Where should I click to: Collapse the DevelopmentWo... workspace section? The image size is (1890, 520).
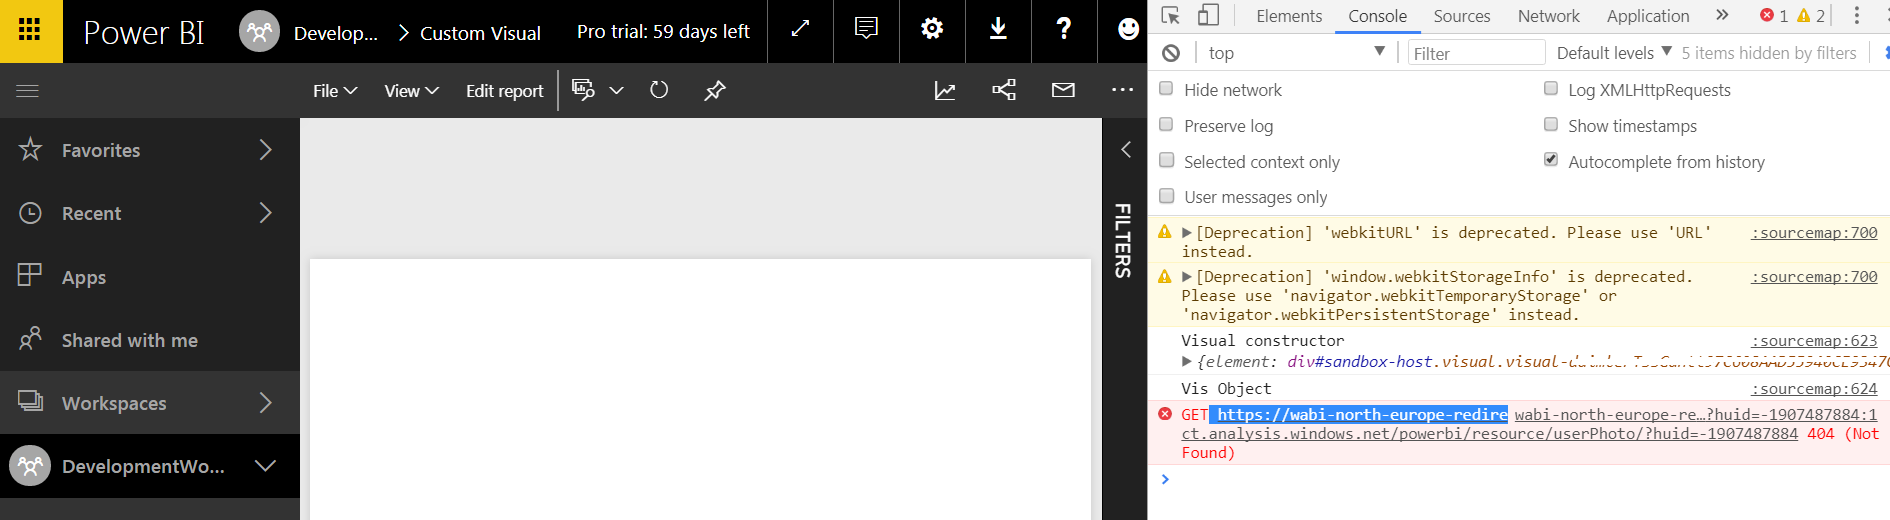(x=265, y=466)
